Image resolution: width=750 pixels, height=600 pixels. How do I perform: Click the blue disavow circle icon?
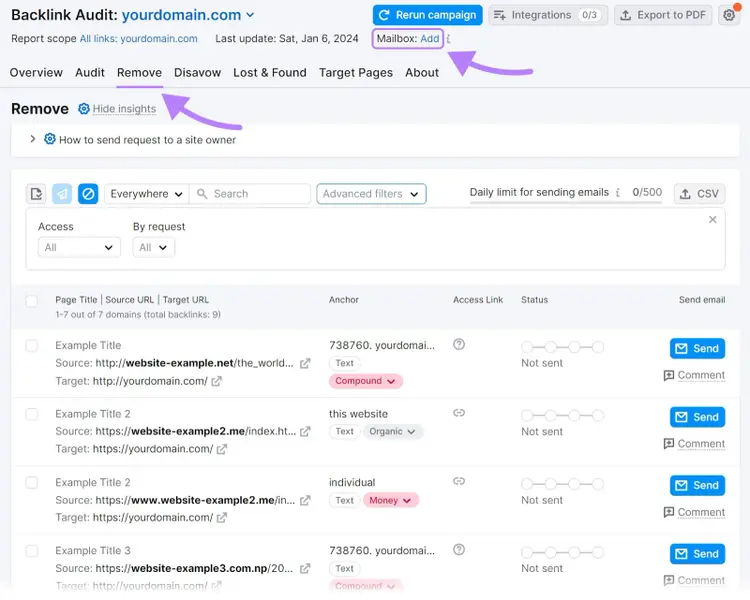coord(88,194)
